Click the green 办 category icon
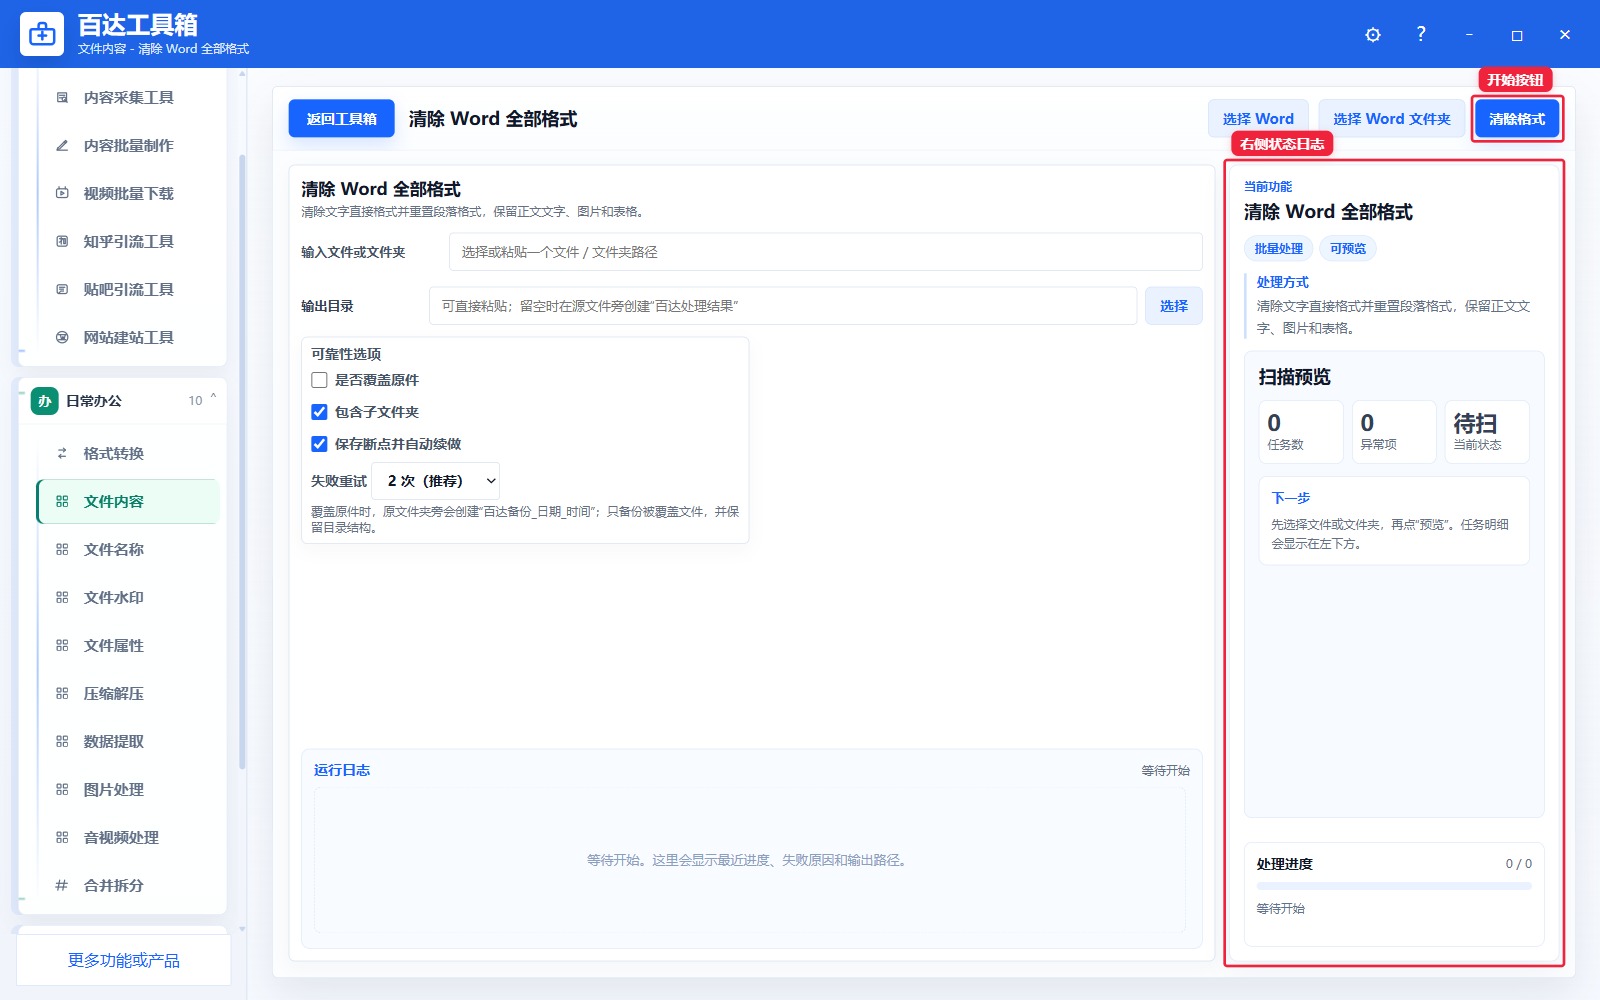The height and width of the screenshot is (1000, 1600). click(x=44, y=401)
